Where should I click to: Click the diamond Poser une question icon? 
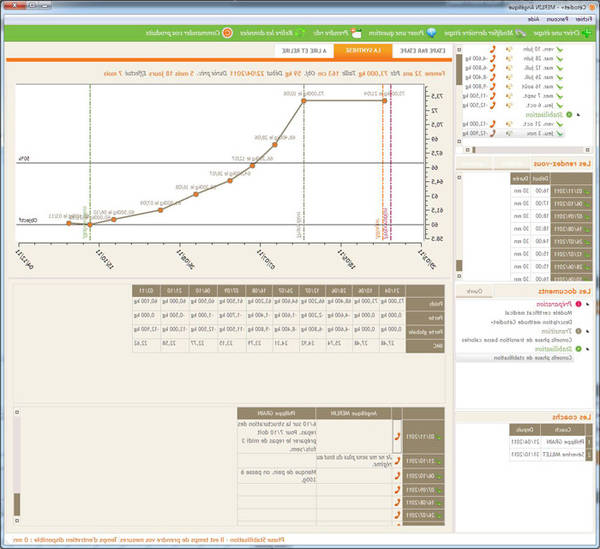(431, 33)
